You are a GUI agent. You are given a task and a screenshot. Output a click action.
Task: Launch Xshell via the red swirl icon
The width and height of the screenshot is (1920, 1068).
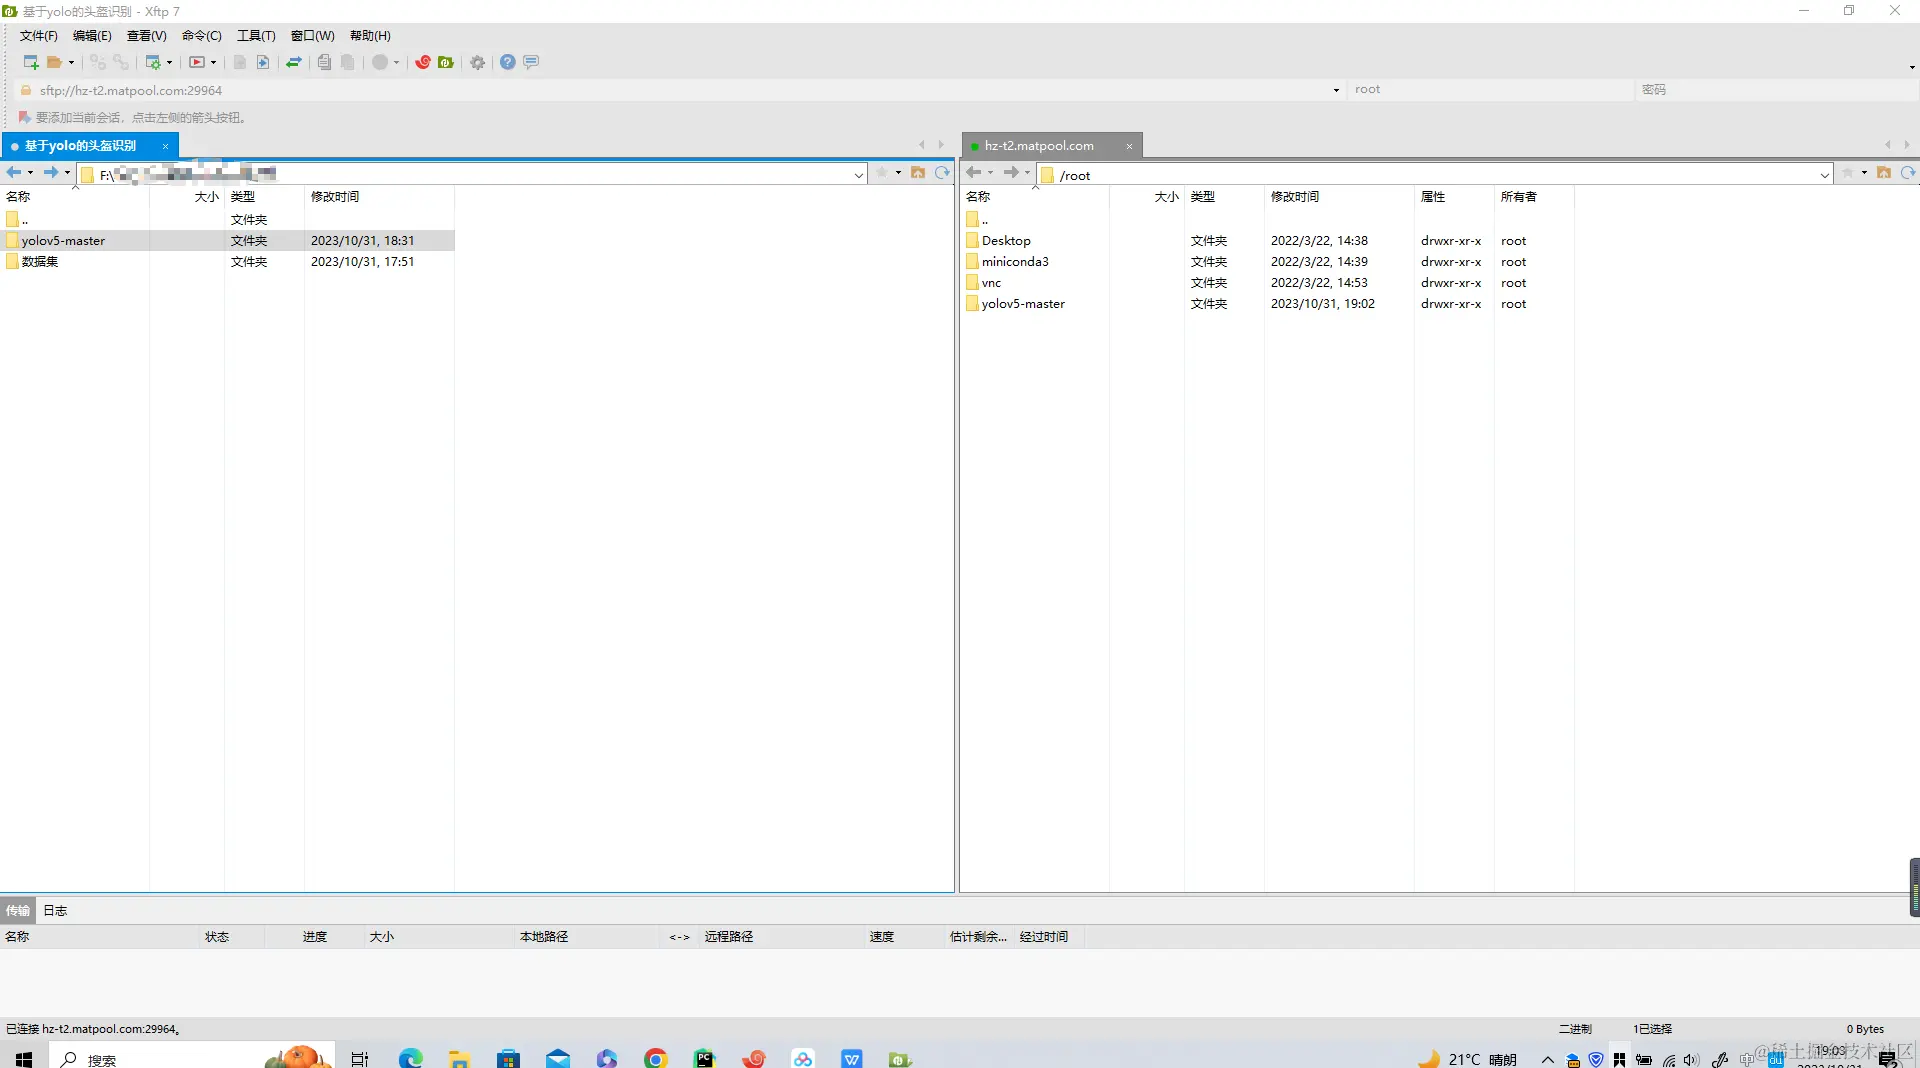(x=423, y=62)
